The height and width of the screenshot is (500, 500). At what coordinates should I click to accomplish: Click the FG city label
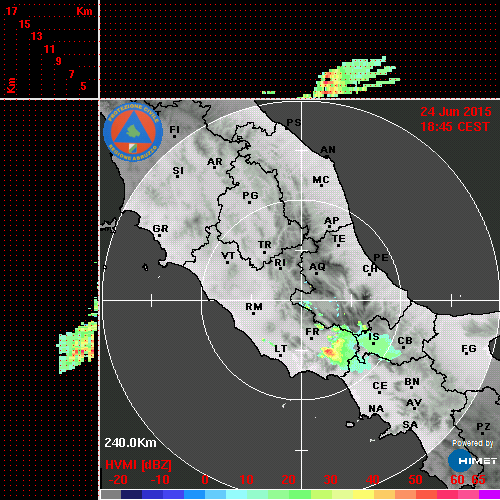(469, 349)
